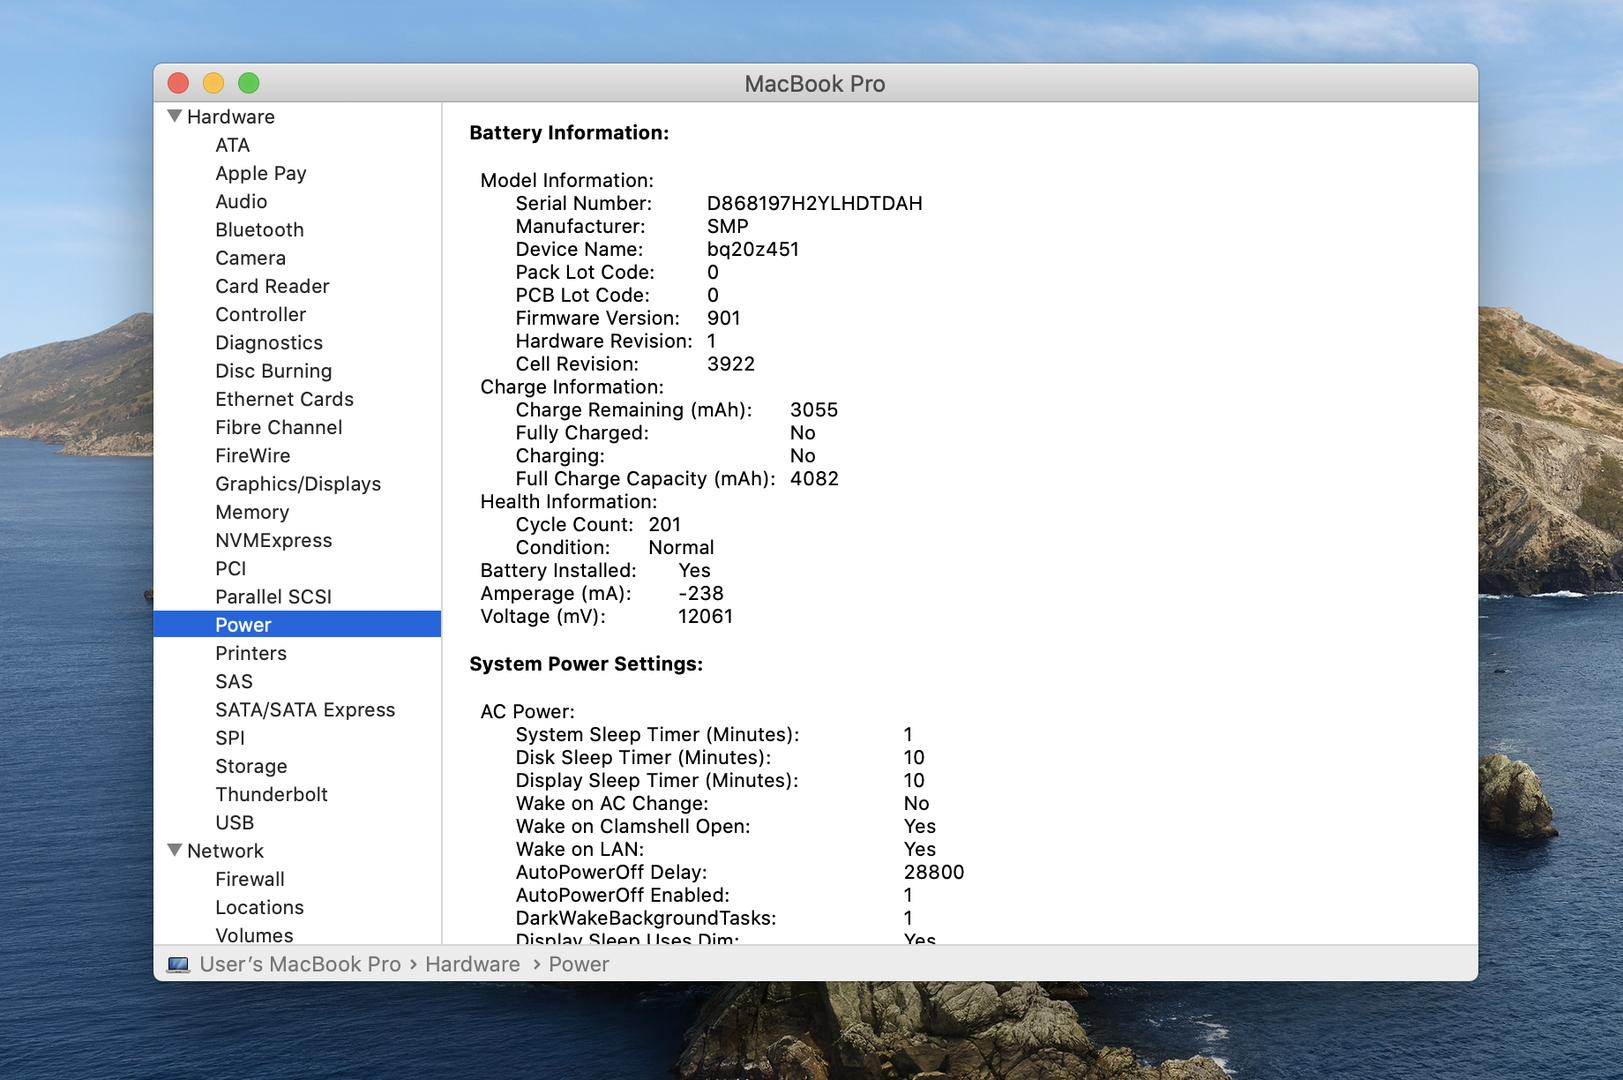Viewport: 1623px width, 1080px height.
Task: Click Power in the path bar
Action: [578, 964]
